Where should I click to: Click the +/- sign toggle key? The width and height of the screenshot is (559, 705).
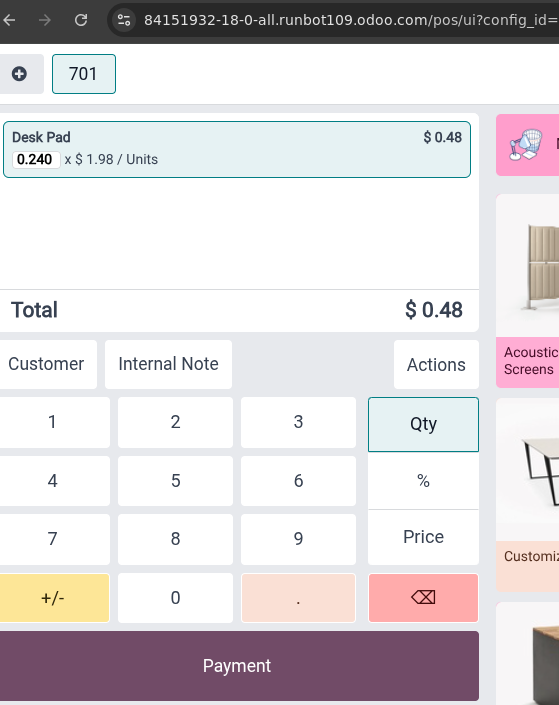click(53, 598)
